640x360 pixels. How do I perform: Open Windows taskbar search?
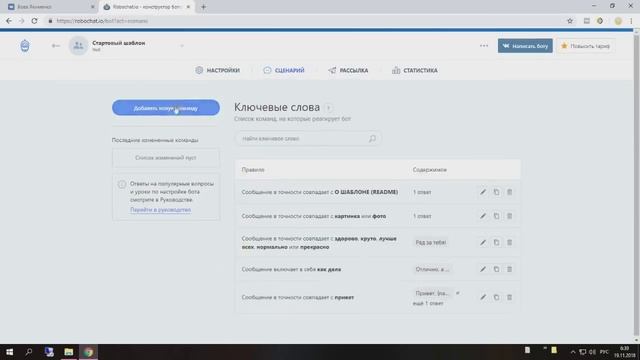click(29, 352)
